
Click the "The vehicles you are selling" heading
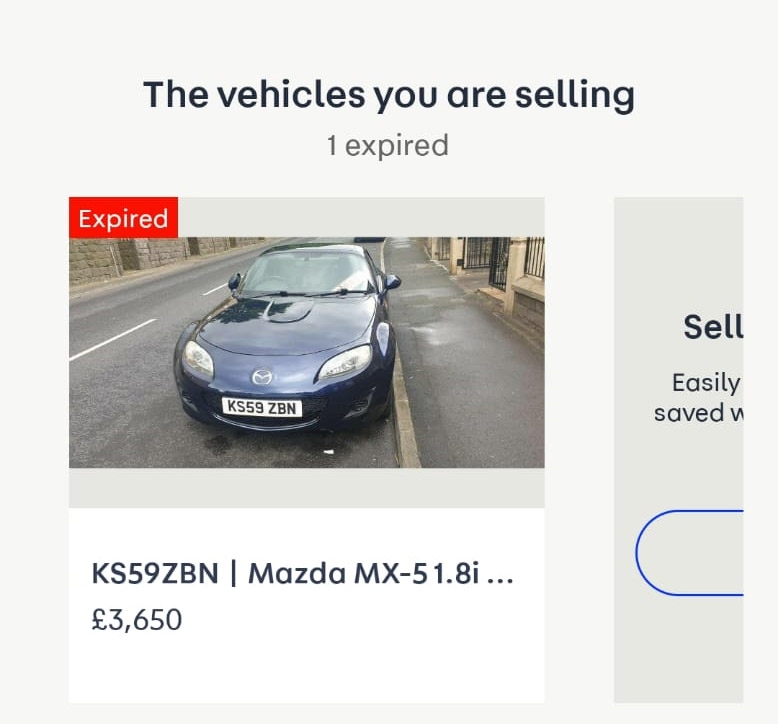388,95
